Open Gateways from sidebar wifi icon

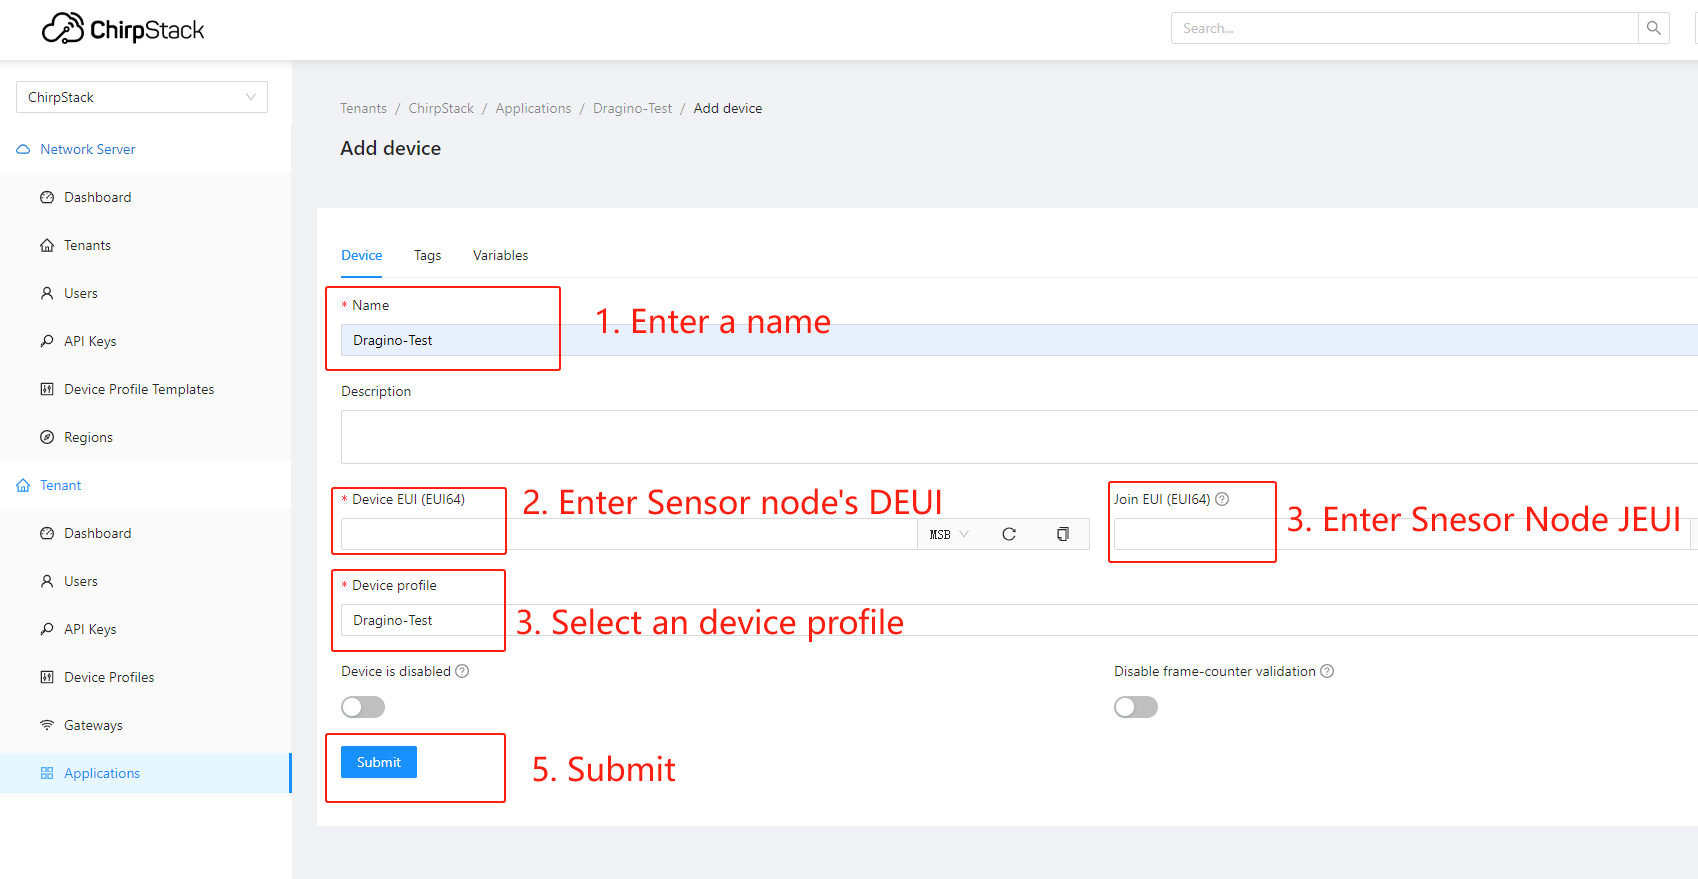point(47,725)
